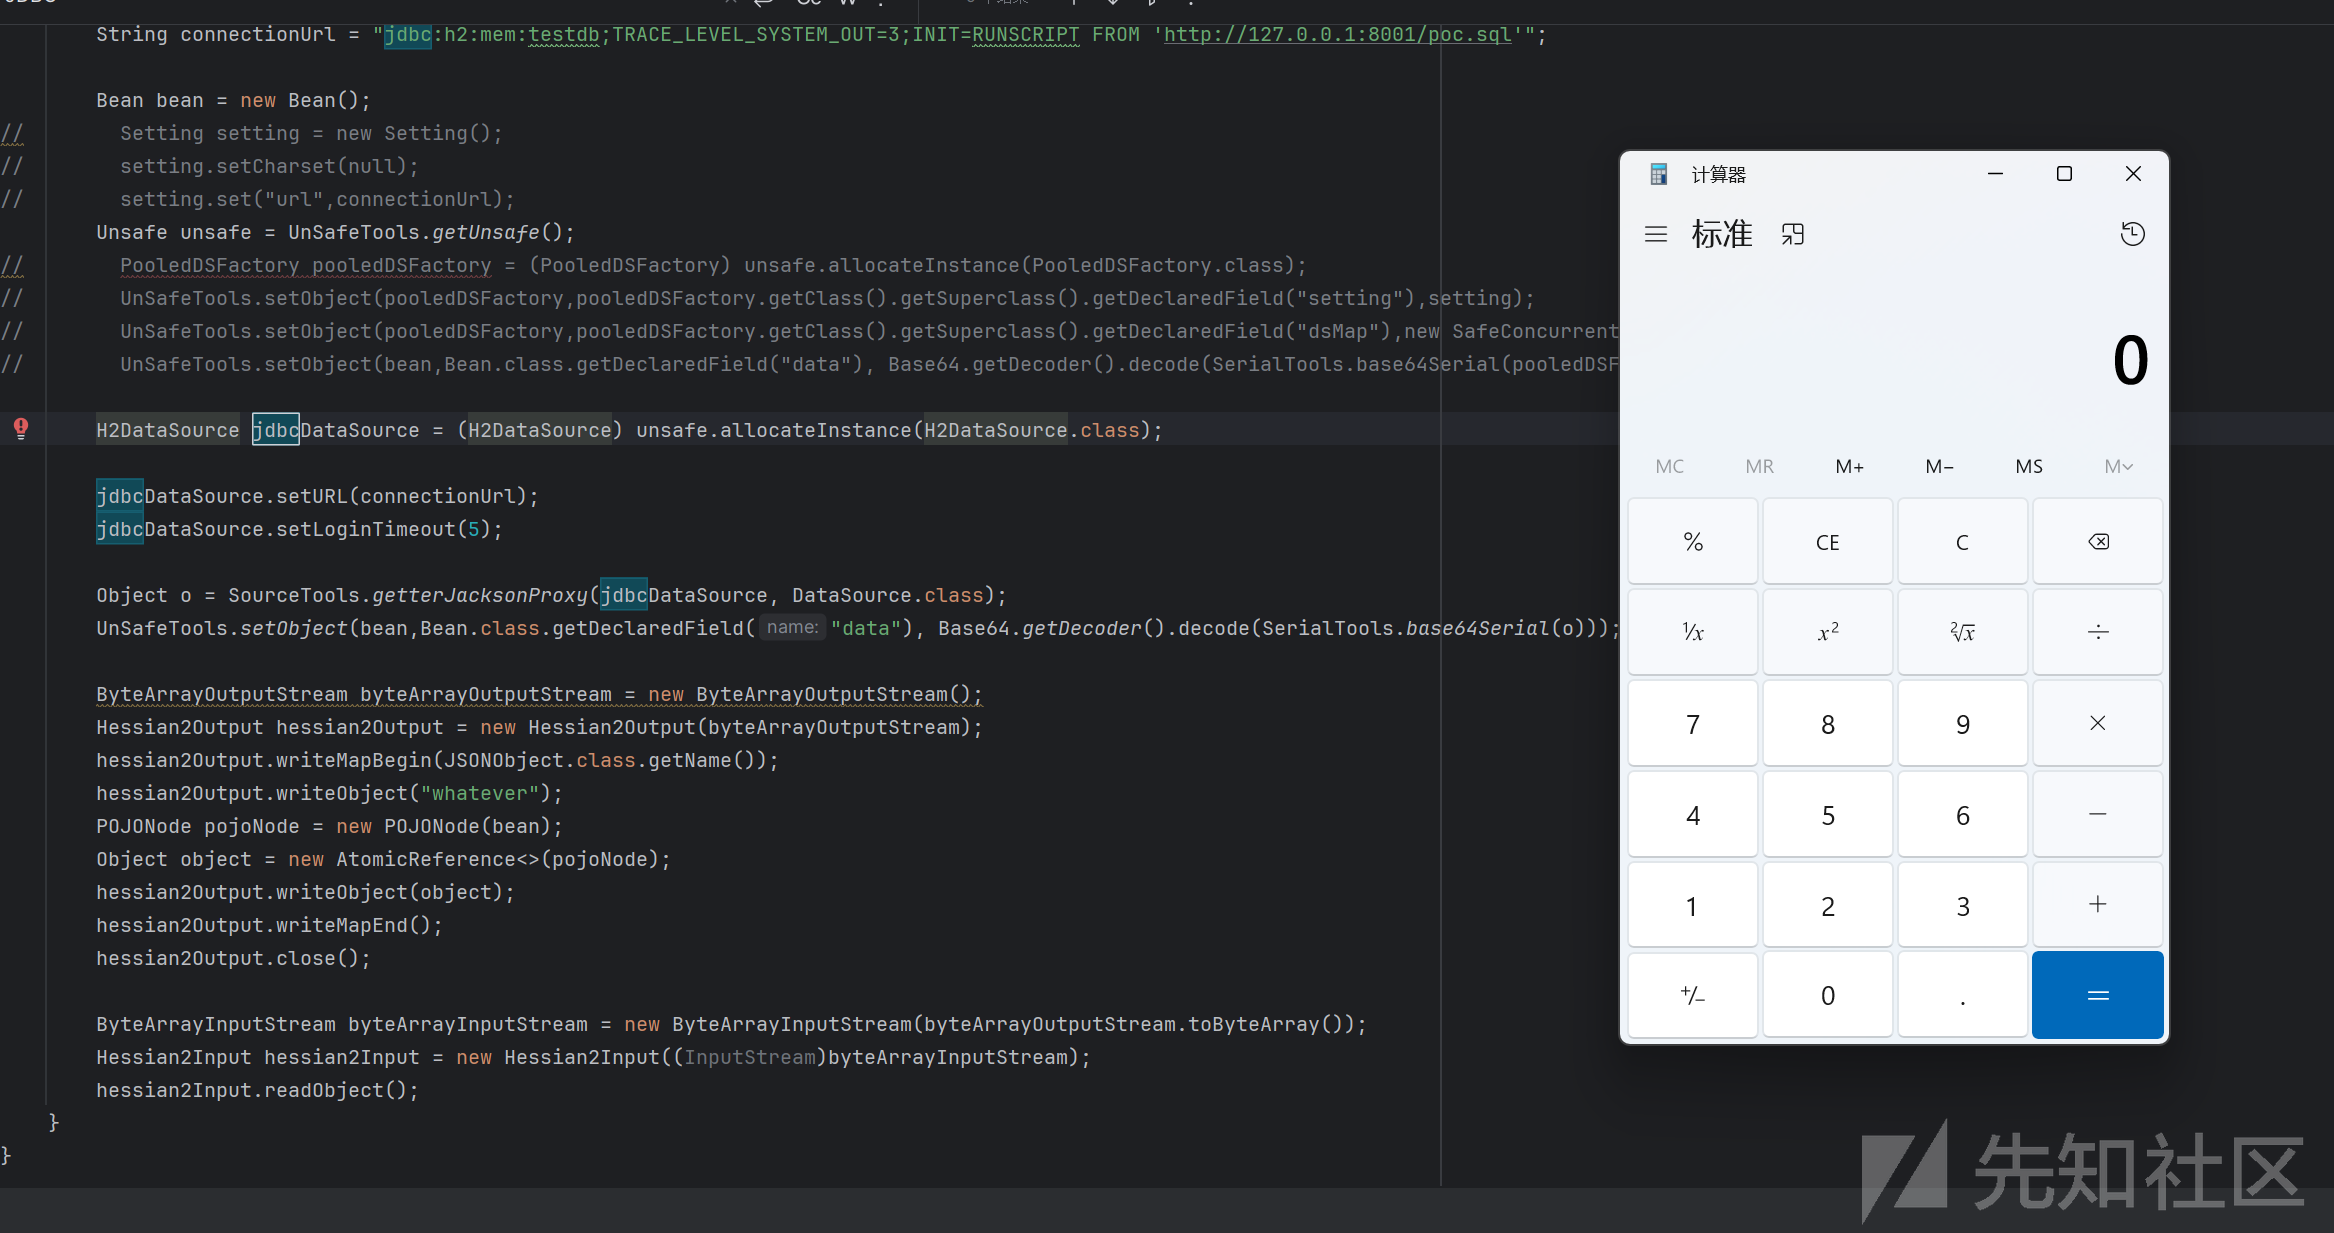2334x1233 pixels.
Task: Click MR memory recall button
Action: (x=1759, y=466)
